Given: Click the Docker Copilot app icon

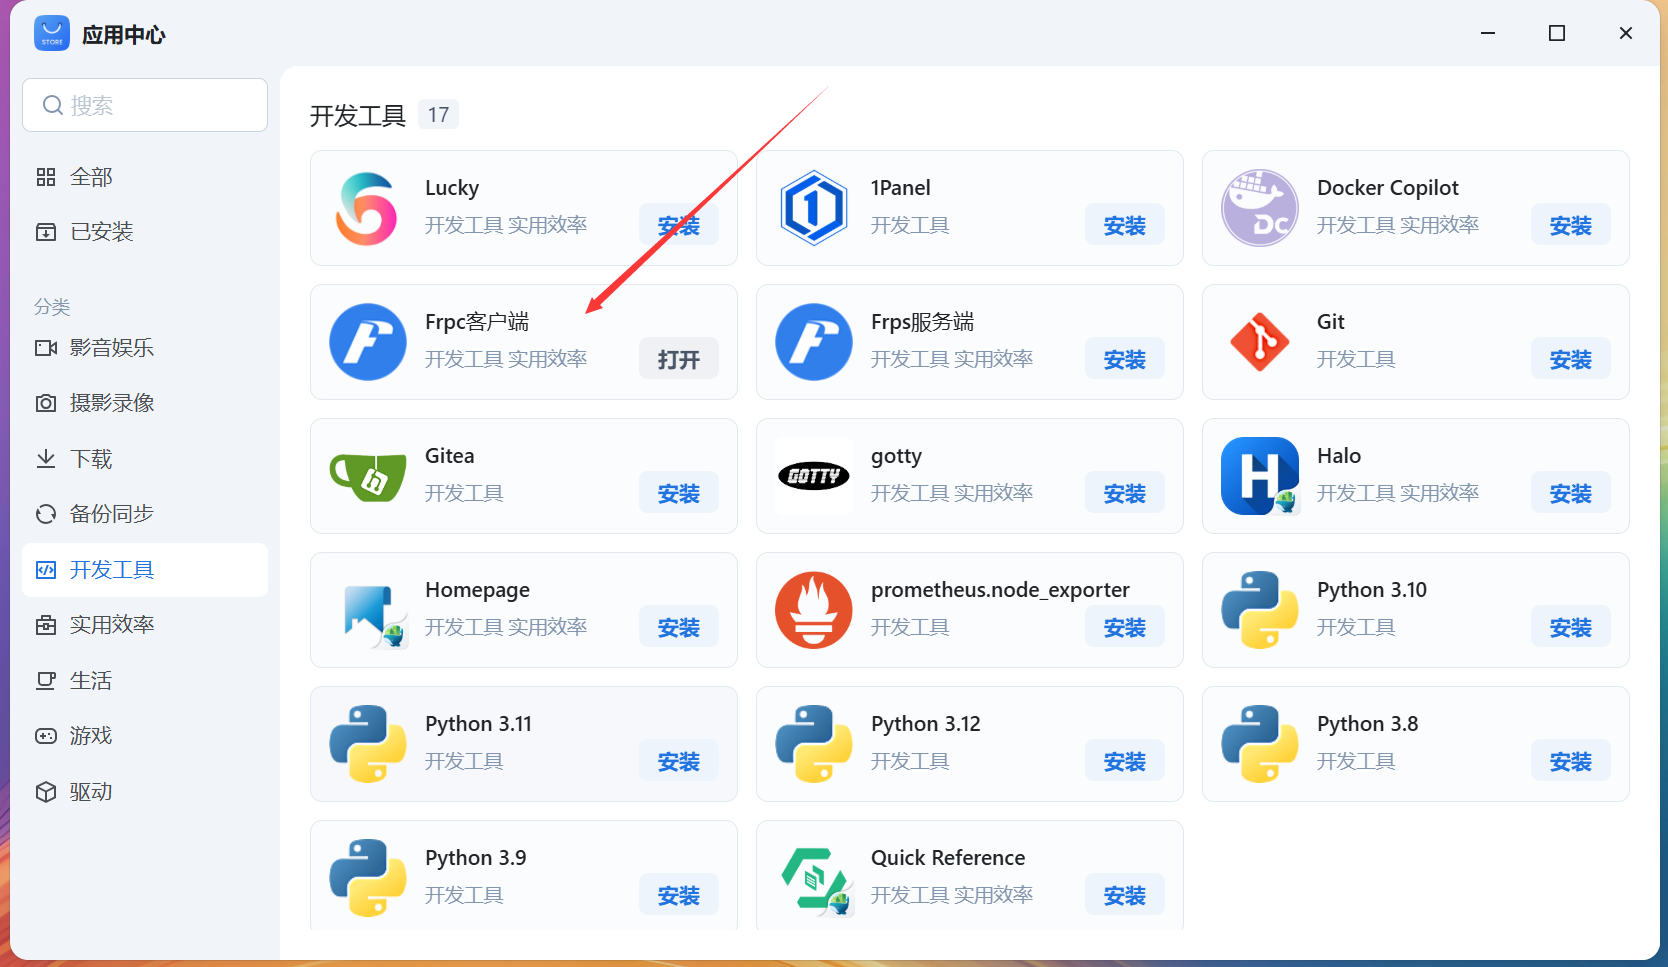Looking at the screenshot, I should 1260,208.
